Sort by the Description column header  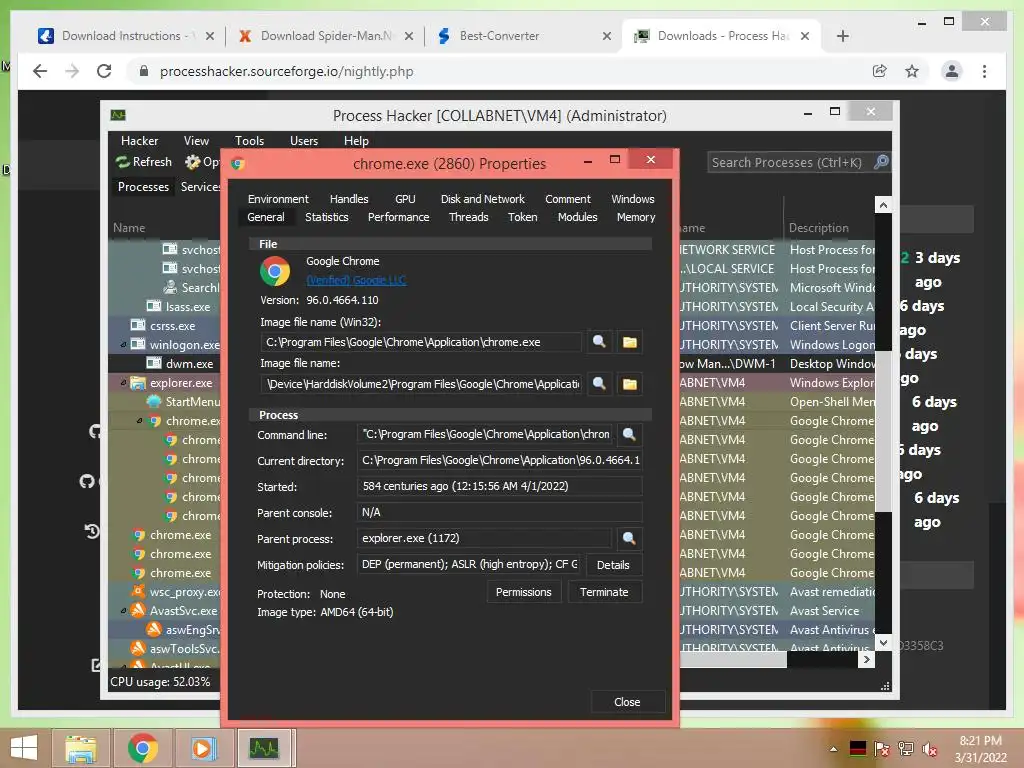point(819,228)
